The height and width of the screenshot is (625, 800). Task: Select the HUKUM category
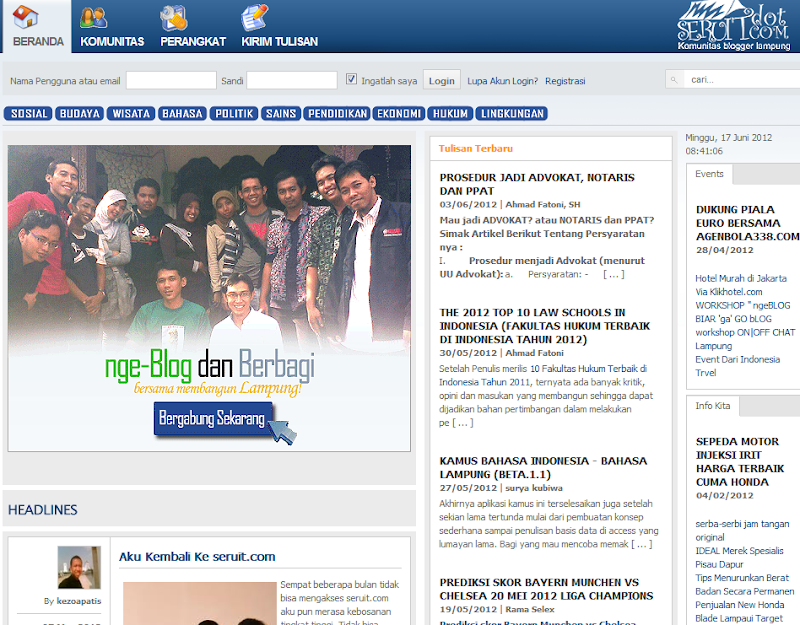[450, 113]
